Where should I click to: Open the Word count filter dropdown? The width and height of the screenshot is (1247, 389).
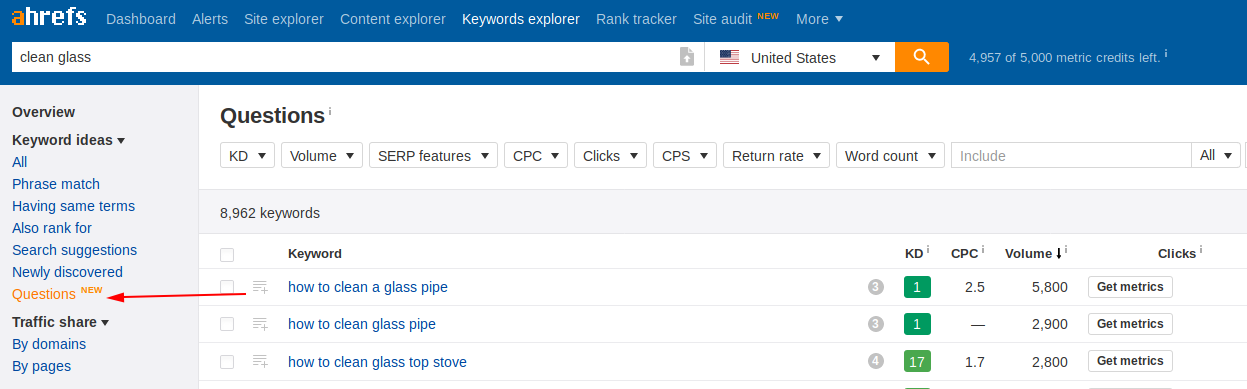pyautogui.click(x=890, y=156)
